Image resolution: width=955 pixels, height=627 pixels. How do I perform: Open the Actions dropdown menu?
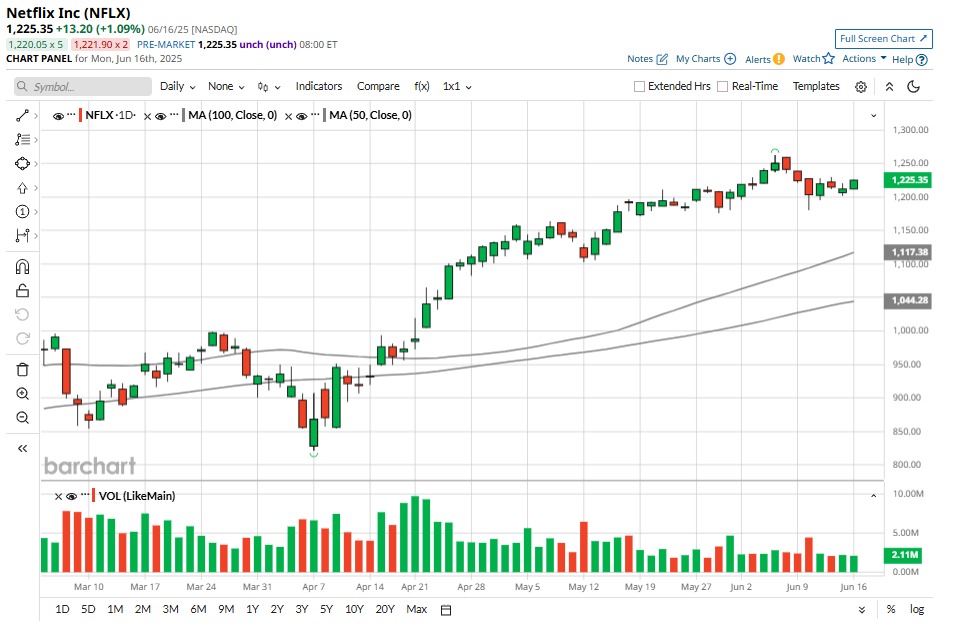(864, 59)
